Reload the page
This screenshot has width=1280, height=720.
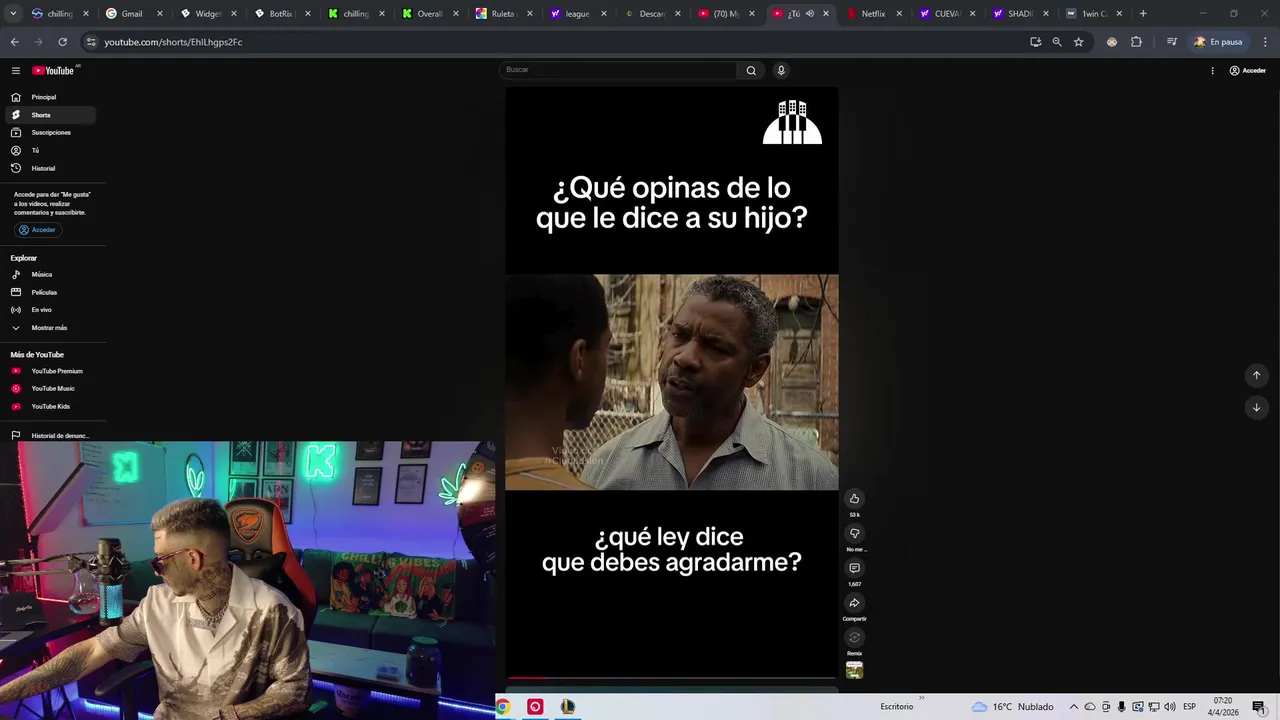tap(62, 42)
